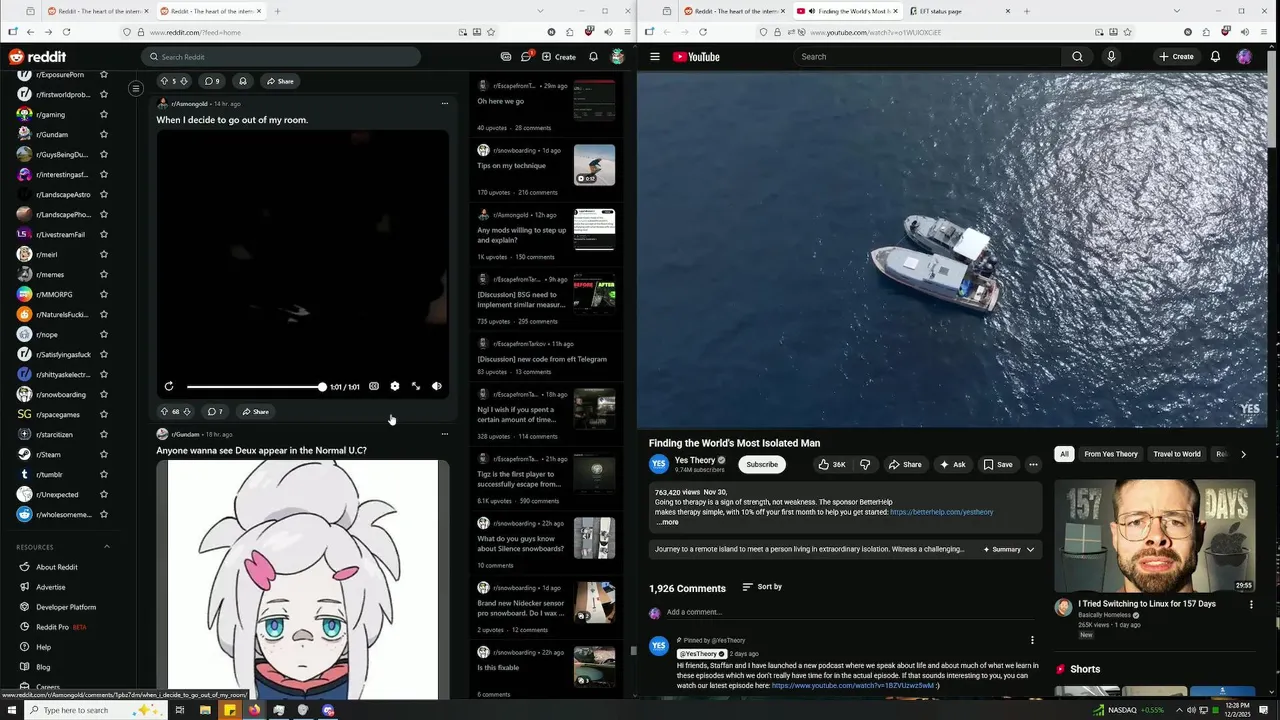This screenshot has height=720, width=1280.
Task: Expand the video Summary section
Action: [x=1009, y=549]
